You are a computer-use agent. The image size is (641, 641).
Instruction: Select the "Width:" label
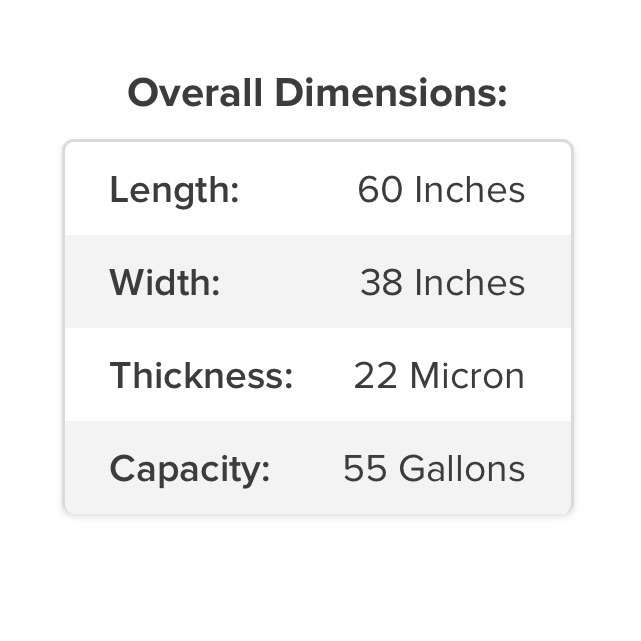(x=164, y=283)
